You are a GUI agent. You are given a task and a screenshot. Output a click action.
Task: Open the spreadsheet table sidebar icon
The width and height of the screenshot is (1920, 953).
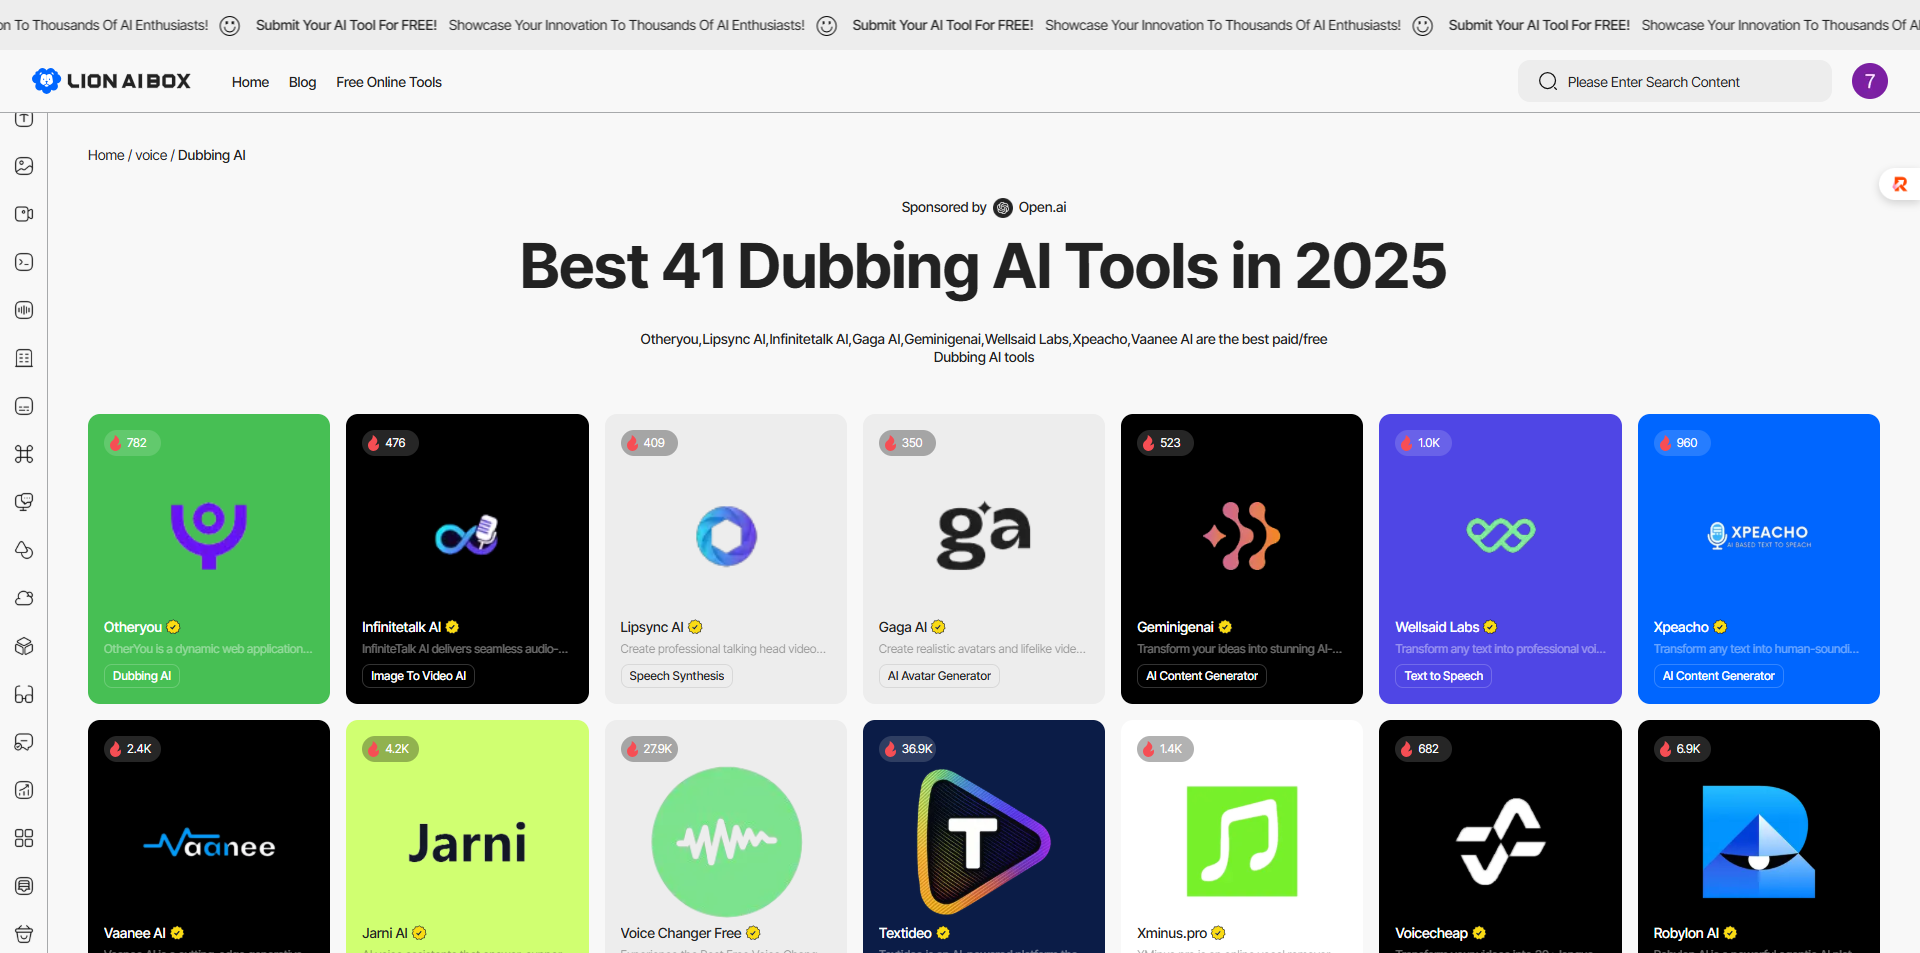click(24, 358)
